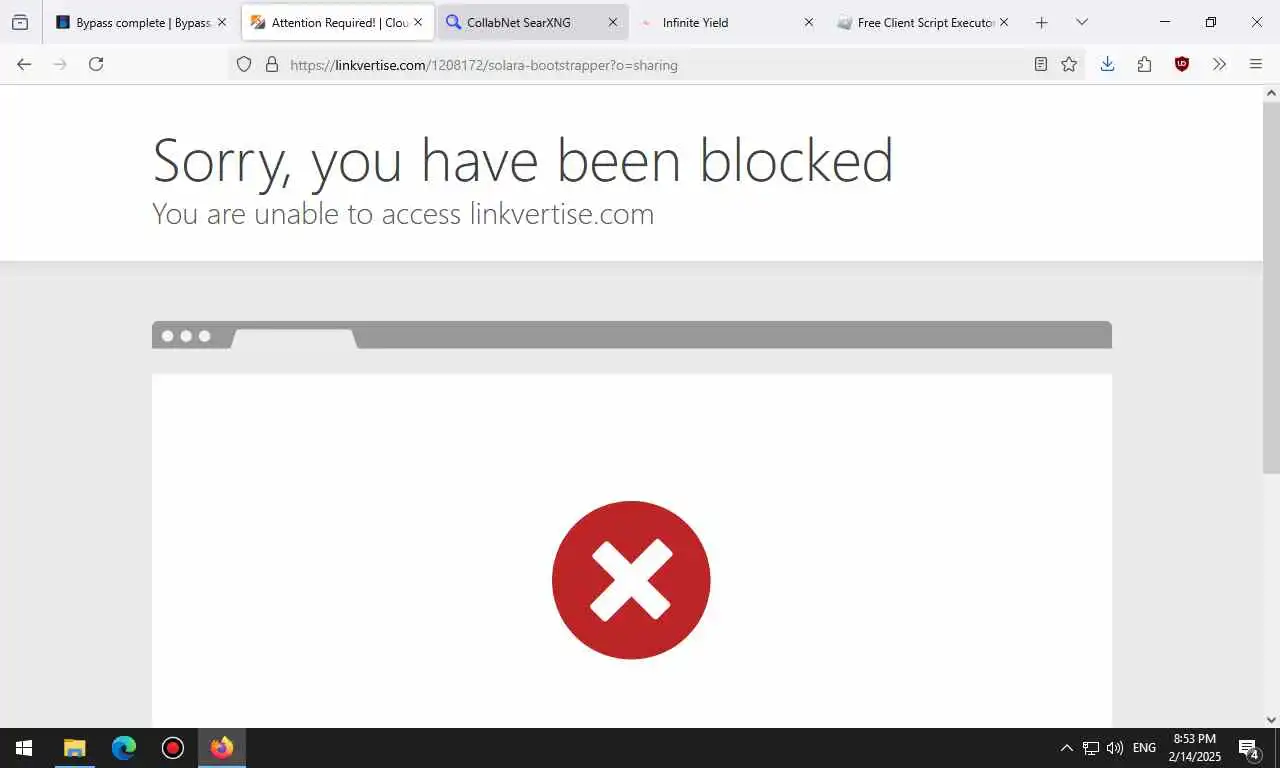Toggle reader view in the address bar
The height and width of the screenshot is (768, 1280).
click(x=1041, y=64)
